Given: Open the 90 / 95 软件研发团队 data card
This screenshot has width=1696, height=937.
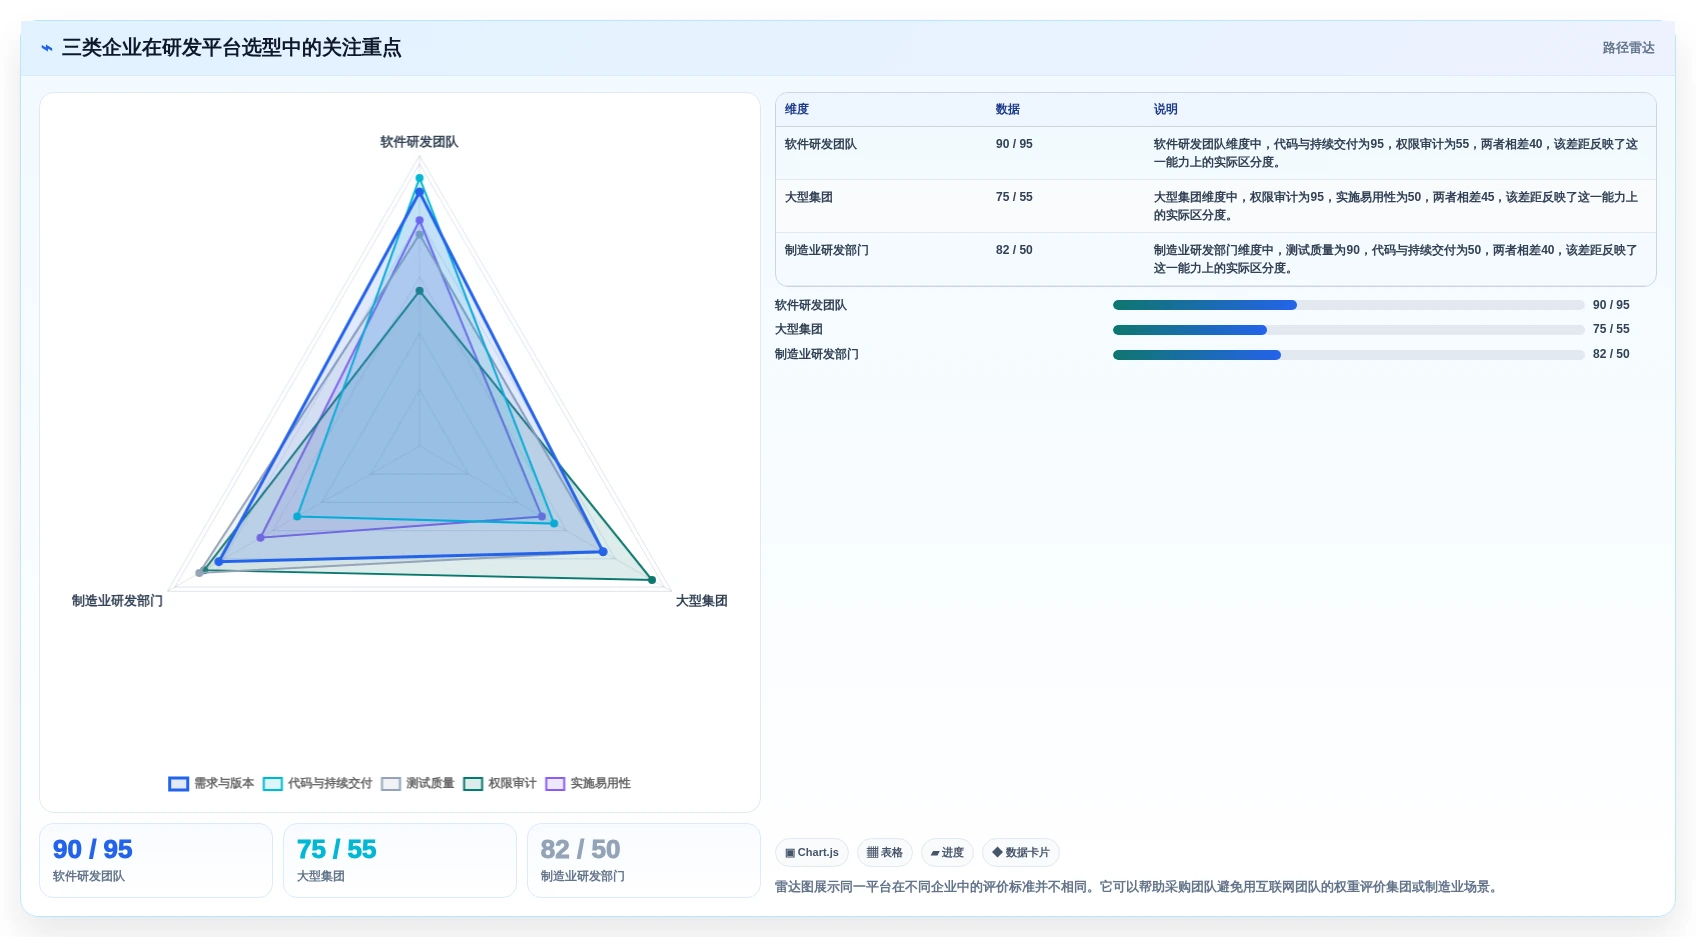Looking at the screenshot, I should pos(156,861).
